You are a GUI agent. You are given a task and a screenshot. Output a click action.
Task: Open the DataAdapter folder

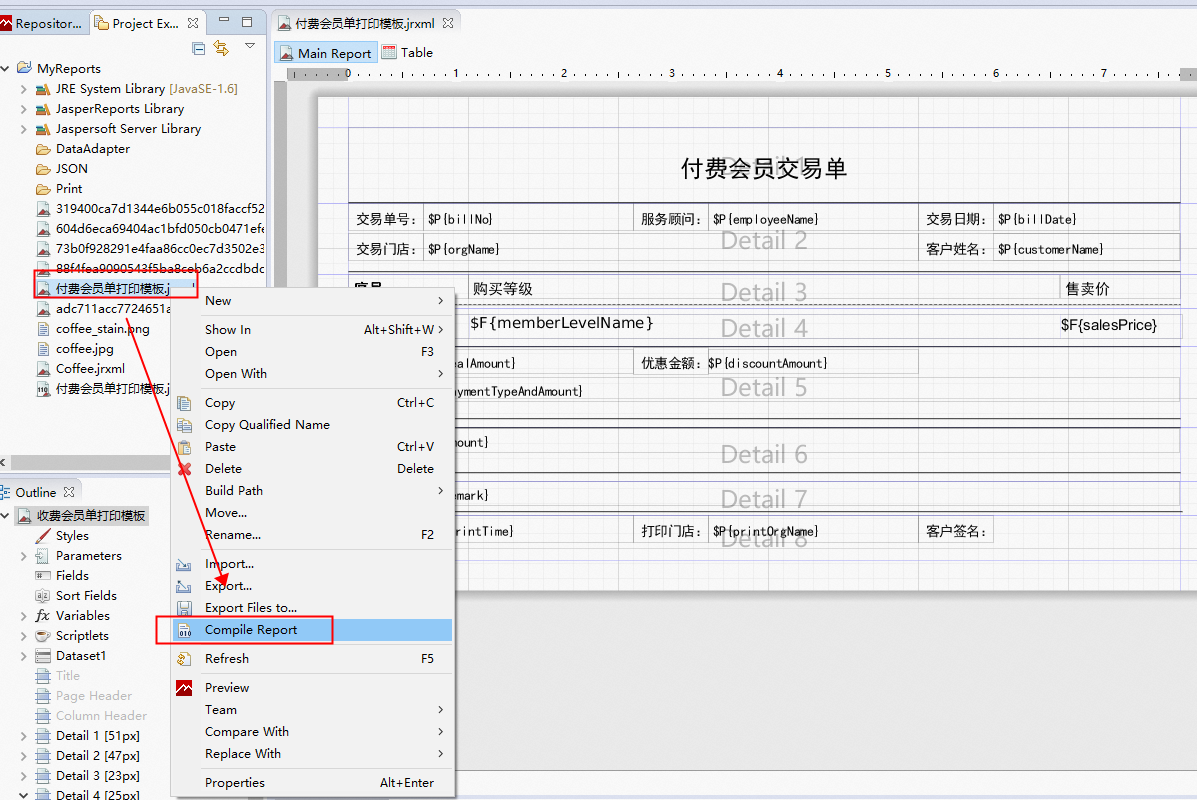[x=83, y=149]
